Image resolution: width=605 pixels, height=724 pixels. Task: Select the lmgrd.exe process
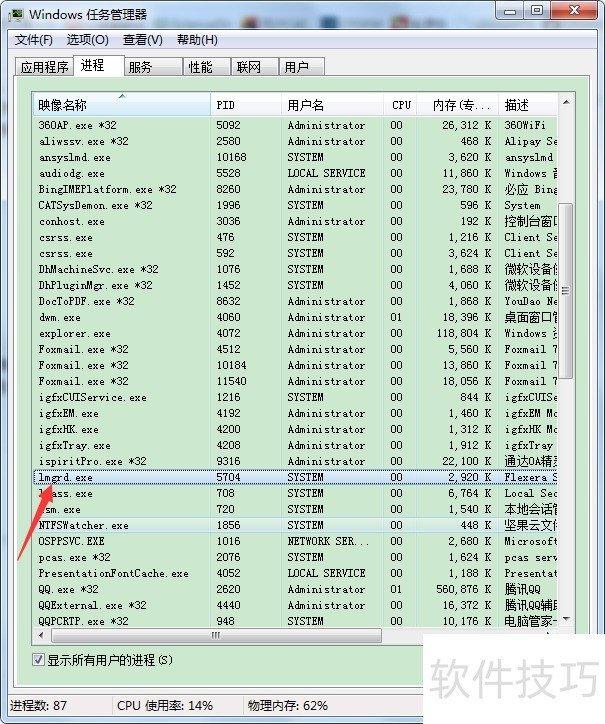(x=295, y=477)
